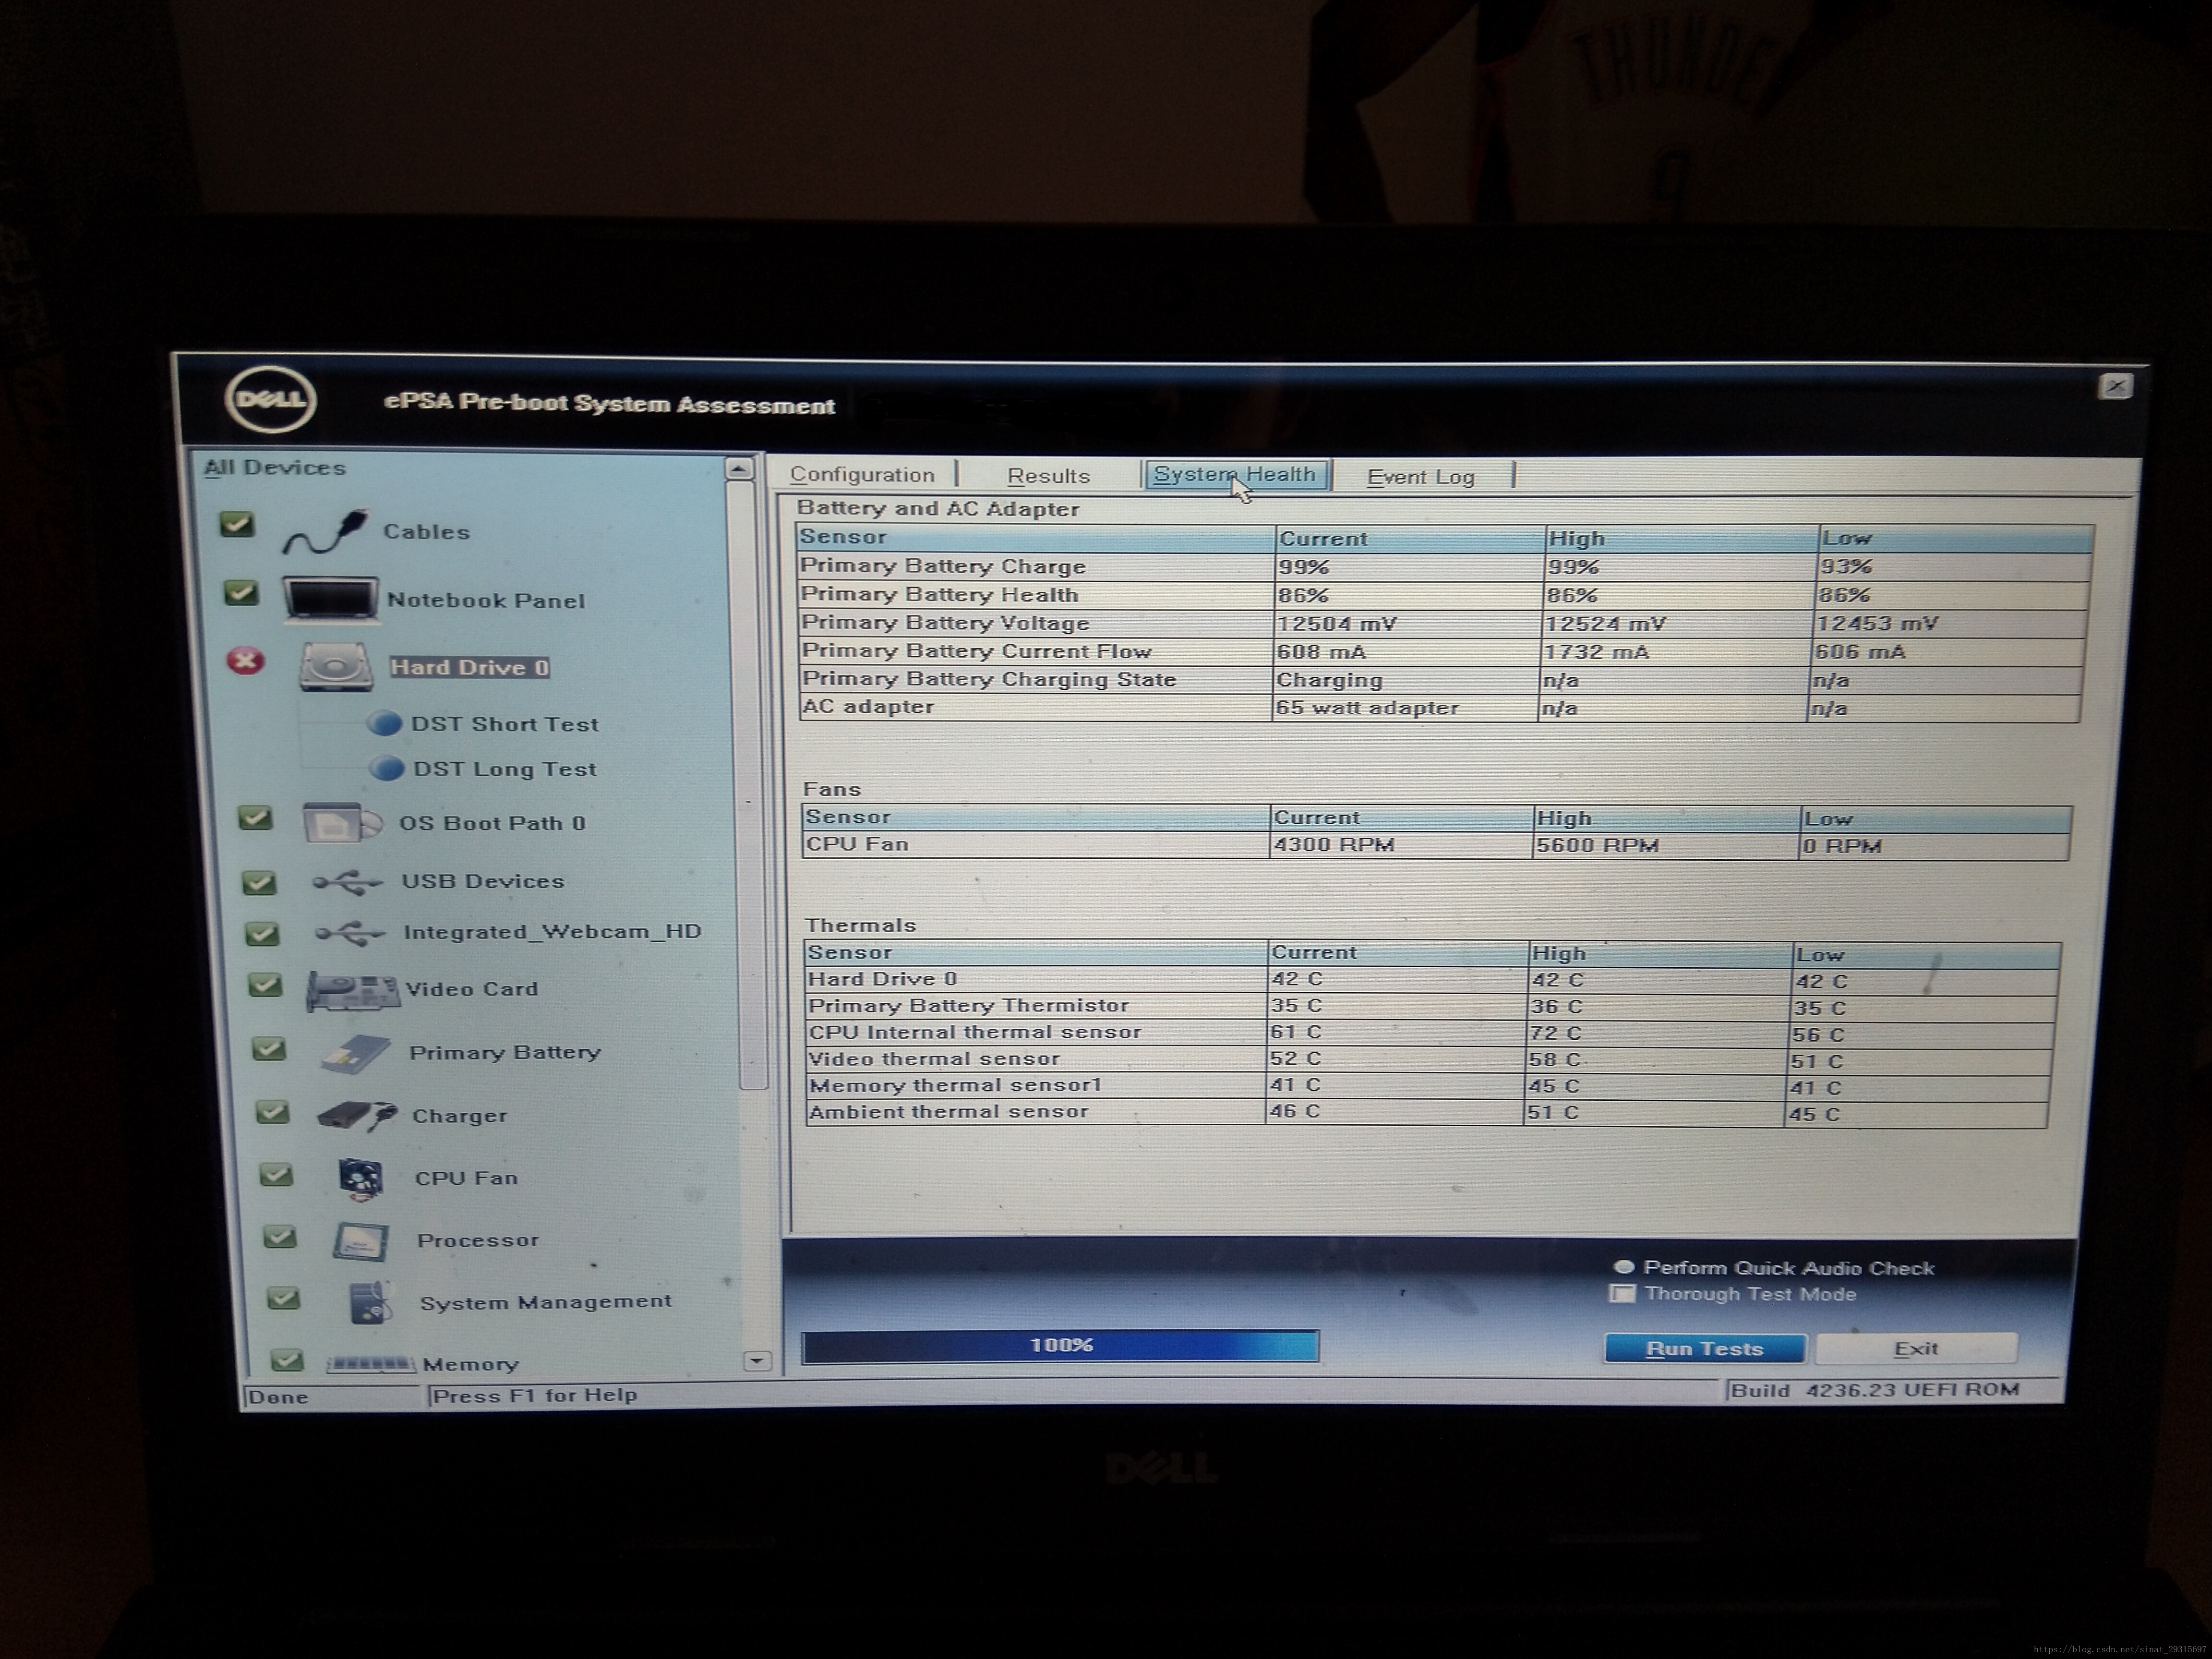
Task: Toggle the Notebook Panel checkbox
Action: pos(240,593)
